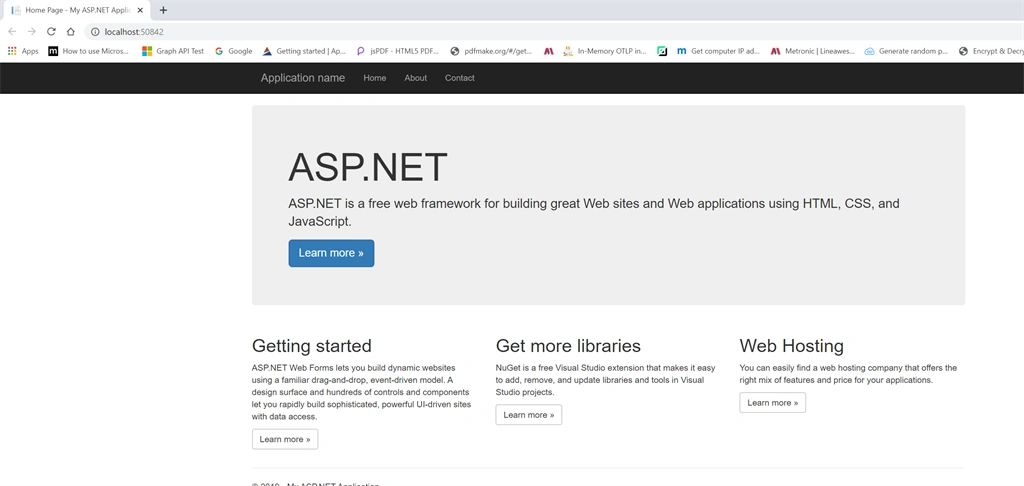
Task: Click the browser forward arrow
Action: [x=31, y=31]
